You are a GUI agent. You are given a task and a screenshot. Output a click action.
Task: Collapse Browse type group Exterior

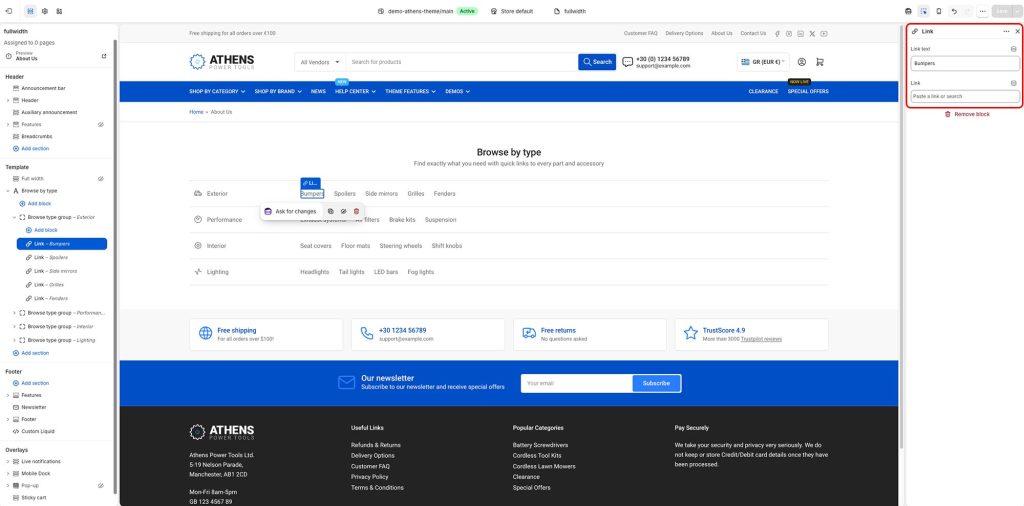coord(14,217)
